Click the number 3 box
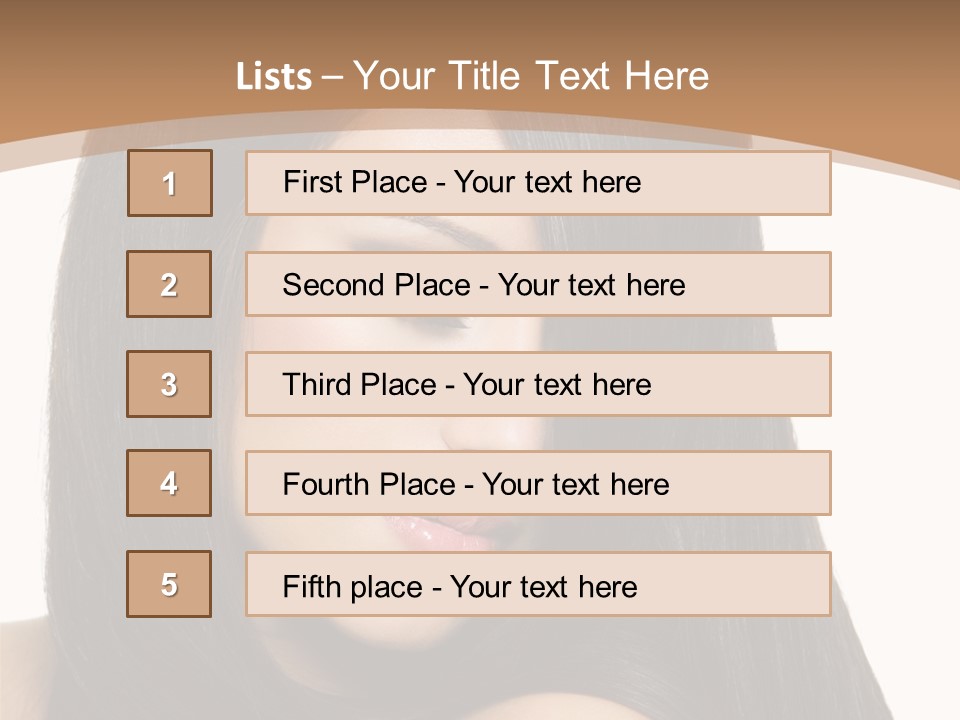 (x=169, y=384)
